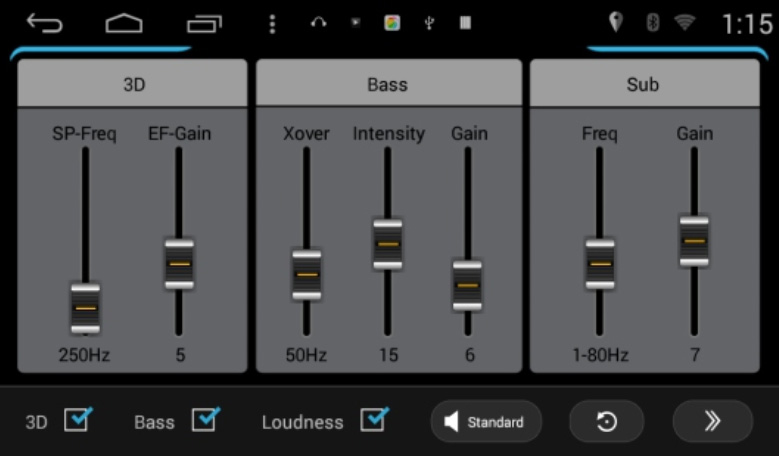Toggle the Loudness checkbox
The height and width of the screenshot is (456, 779).
pyautogui.click(x=374, y=420)
